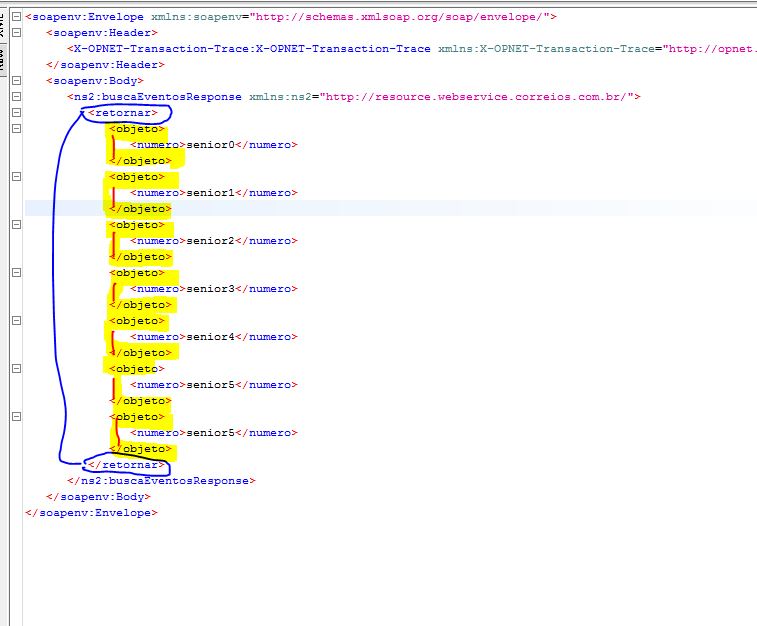Image resolution: width=757 pixels, height=626 pixels.
Task: Collapse the retornar element
Action: [x=16, y=113]
